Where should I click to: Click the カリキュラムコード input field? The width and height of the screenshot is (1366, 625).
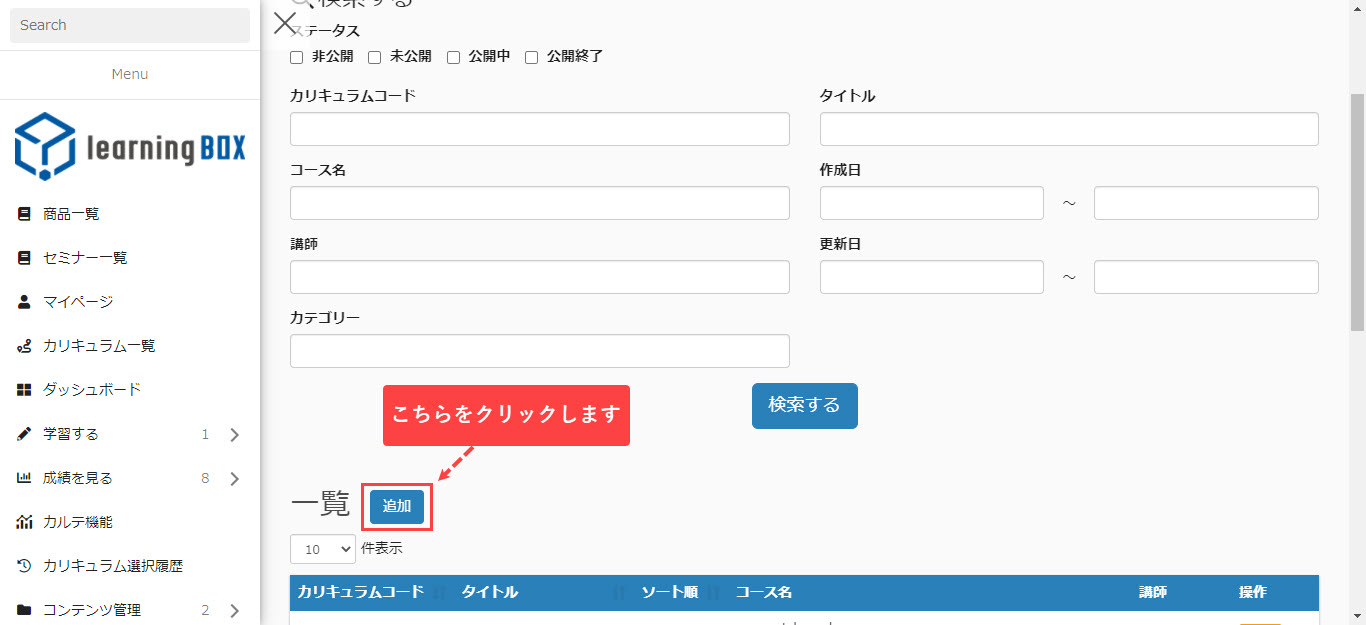539,129
